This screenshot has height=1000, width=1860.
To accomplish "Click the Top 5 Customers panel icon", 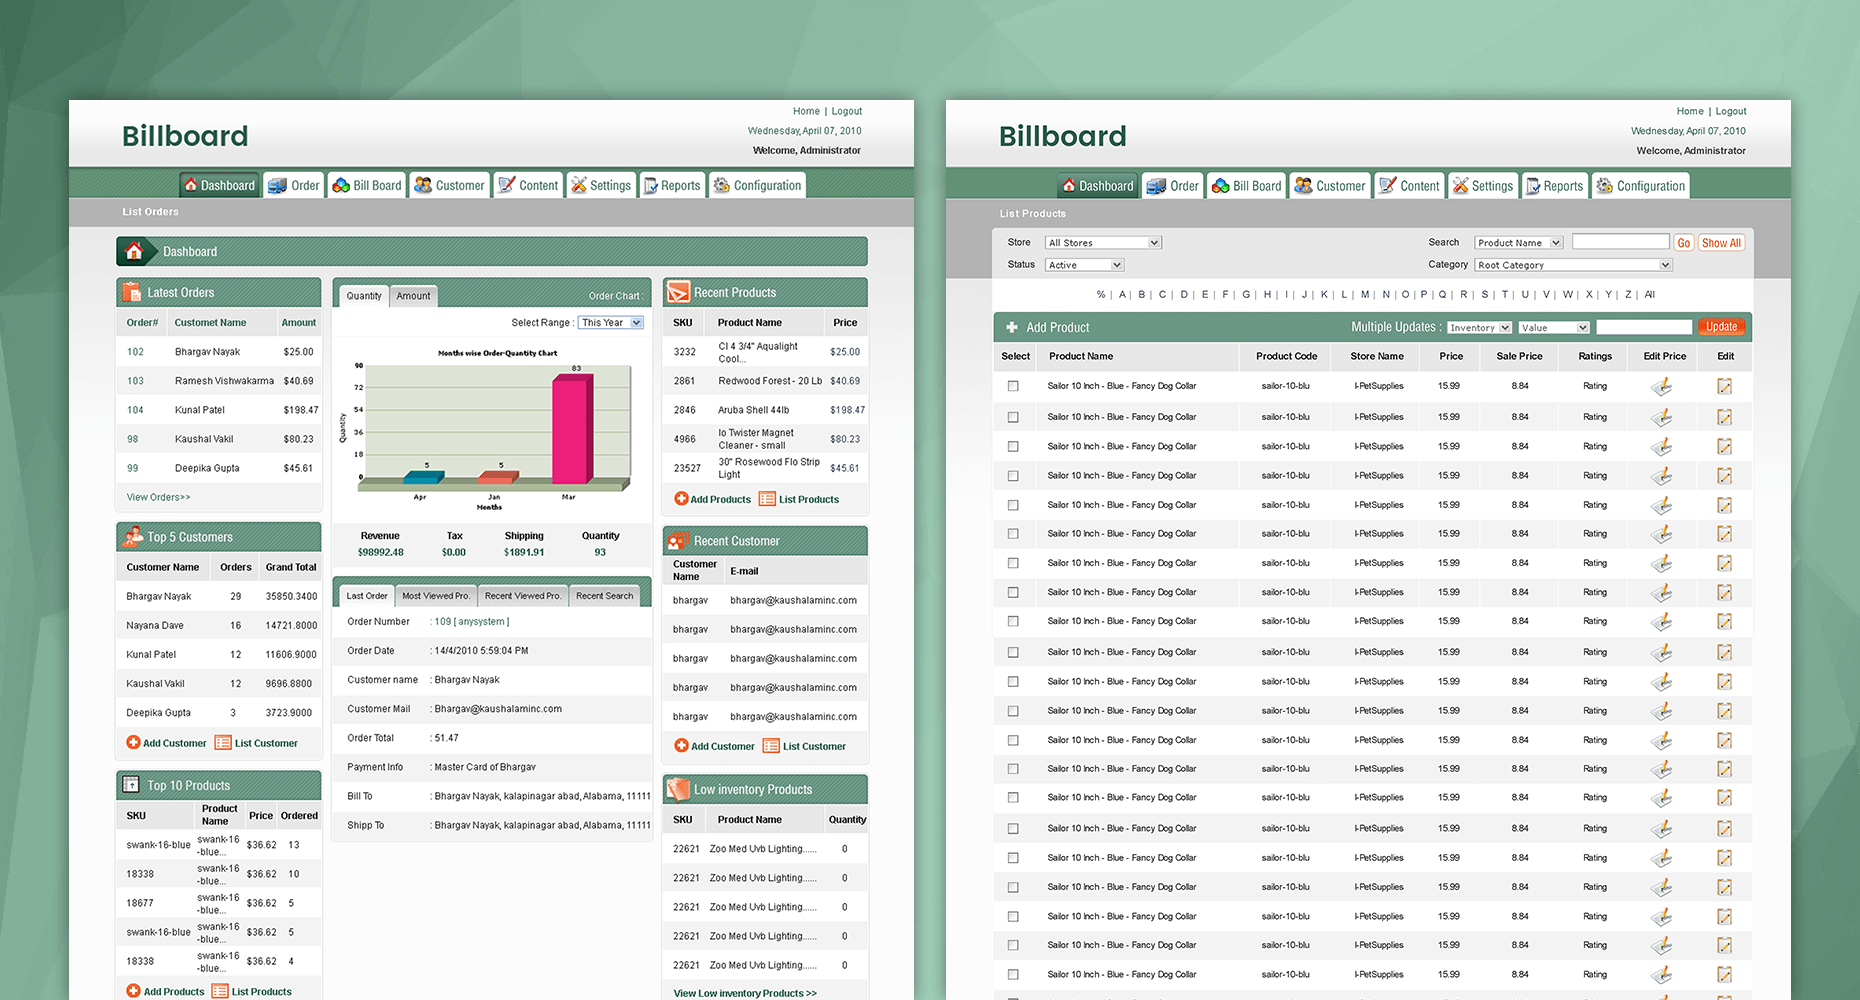I will [132, 537].
